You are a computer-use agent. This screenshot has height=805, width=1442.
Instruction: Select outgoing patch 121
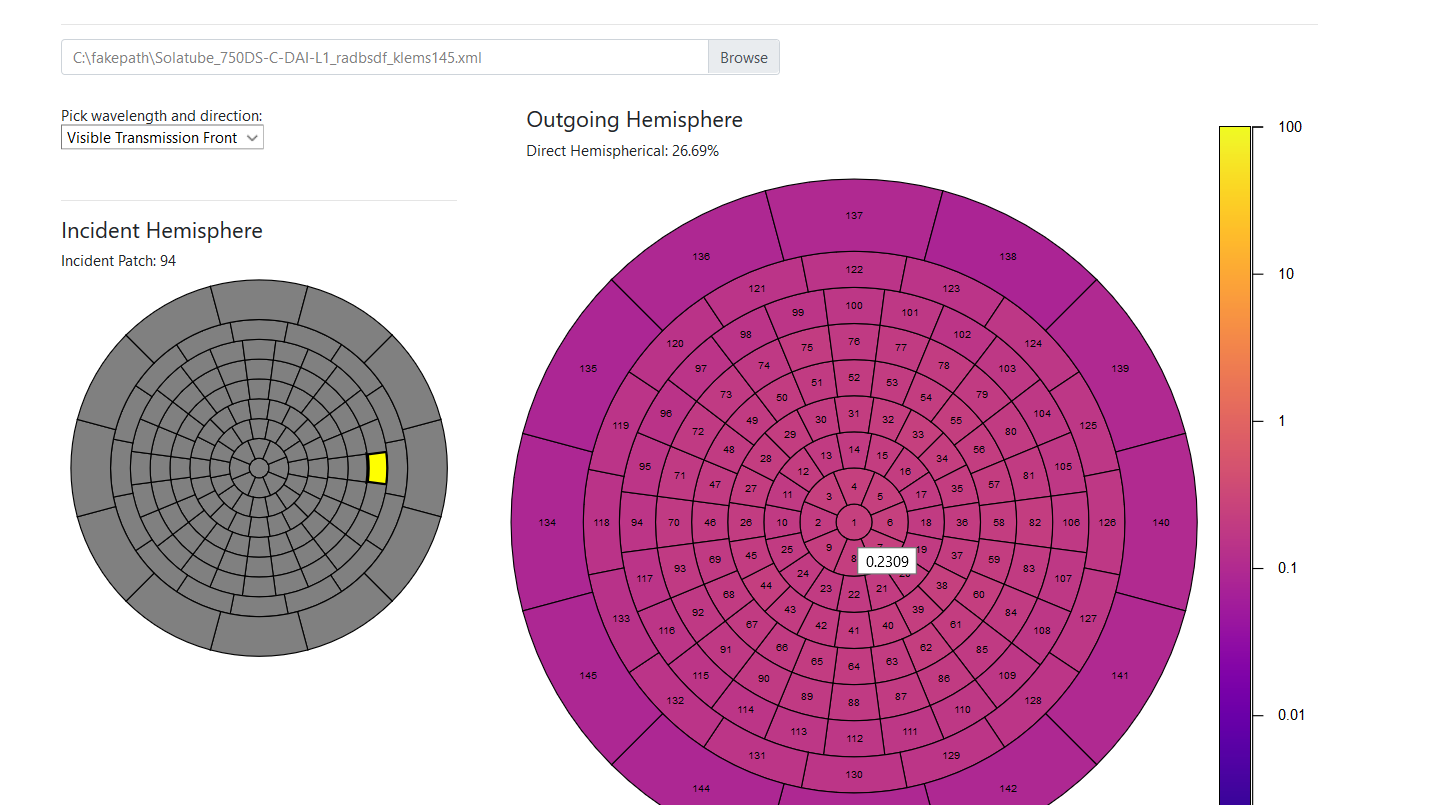click(757, 289)
